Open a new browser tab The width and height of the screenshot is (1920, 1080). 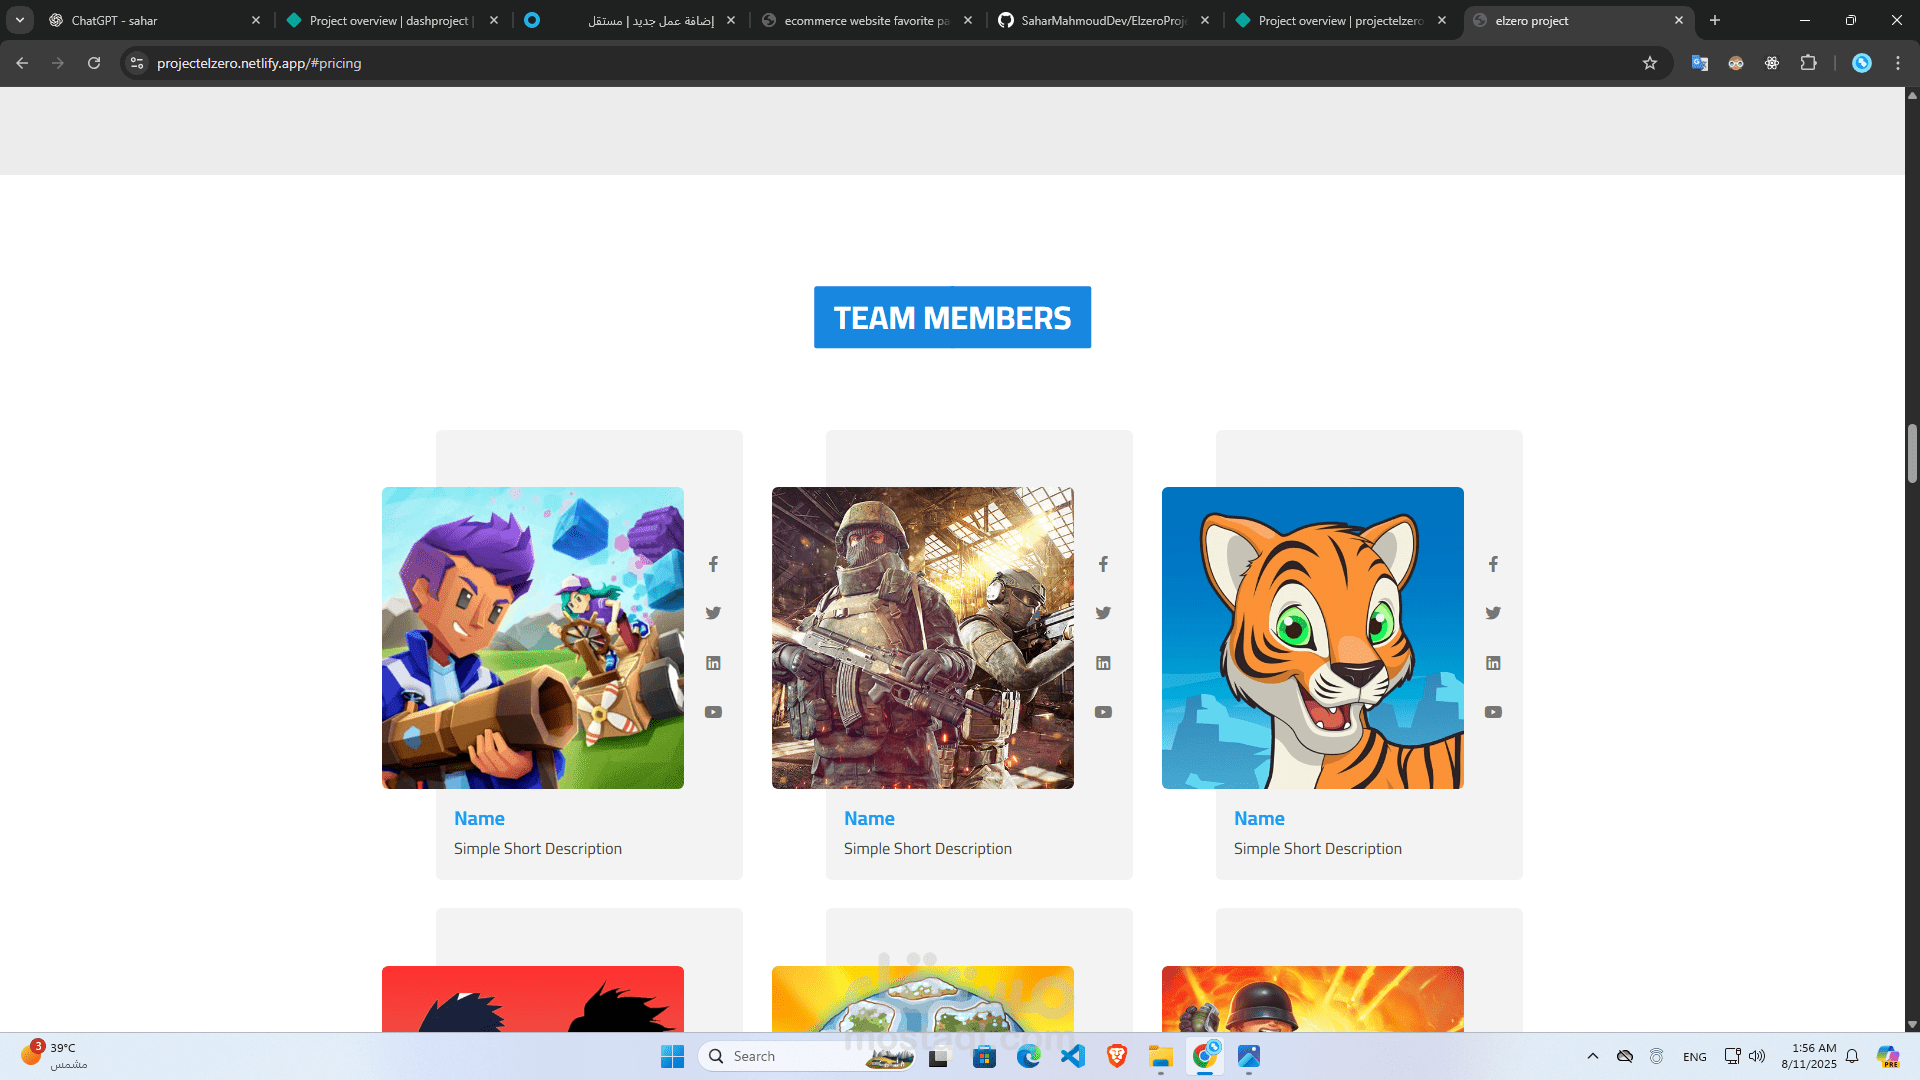coord(1715,20)
